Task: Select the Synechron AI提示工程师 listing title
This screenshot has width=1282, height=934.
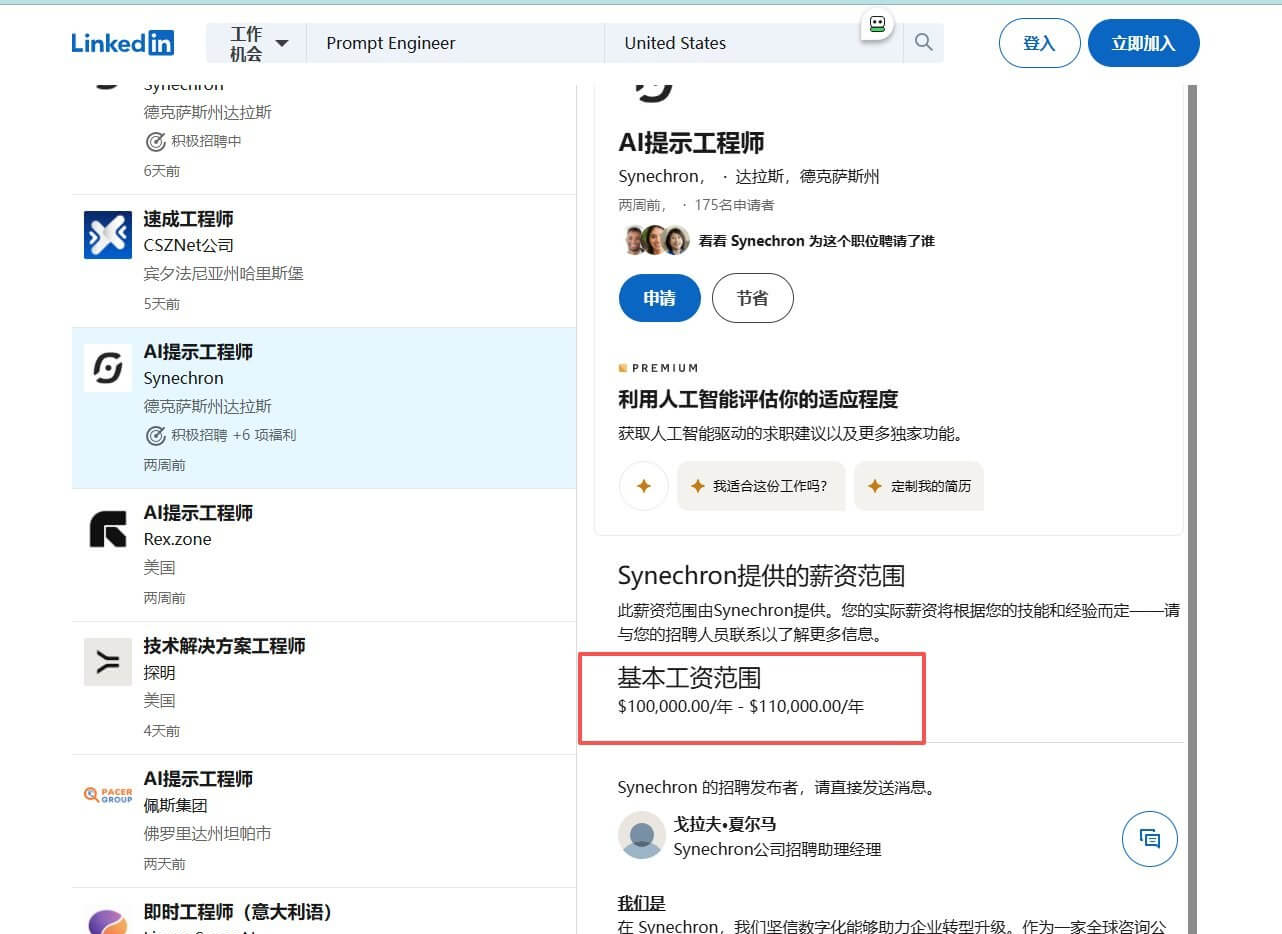Action: pyautogui.click(x=198, y=351)
